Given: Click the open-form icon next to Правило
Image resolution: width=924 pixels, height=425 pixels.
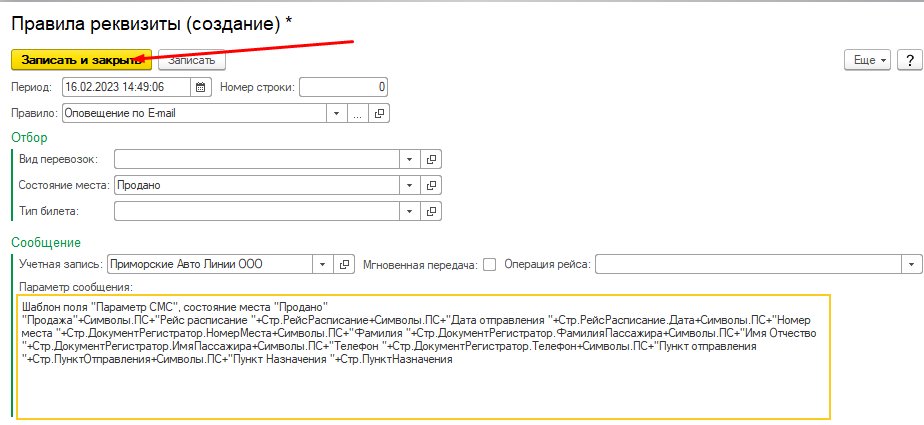Looking at the screenshot, I should [380, 113].
